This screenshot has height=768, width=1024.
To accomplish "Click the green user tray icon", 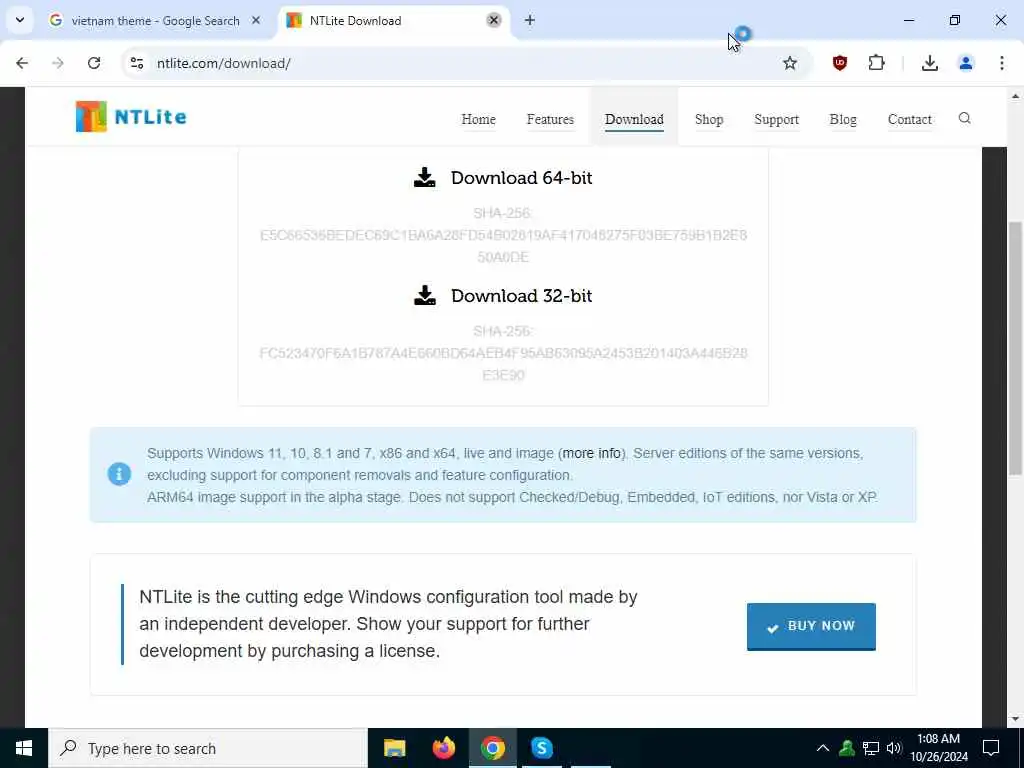I will (847, 748).
